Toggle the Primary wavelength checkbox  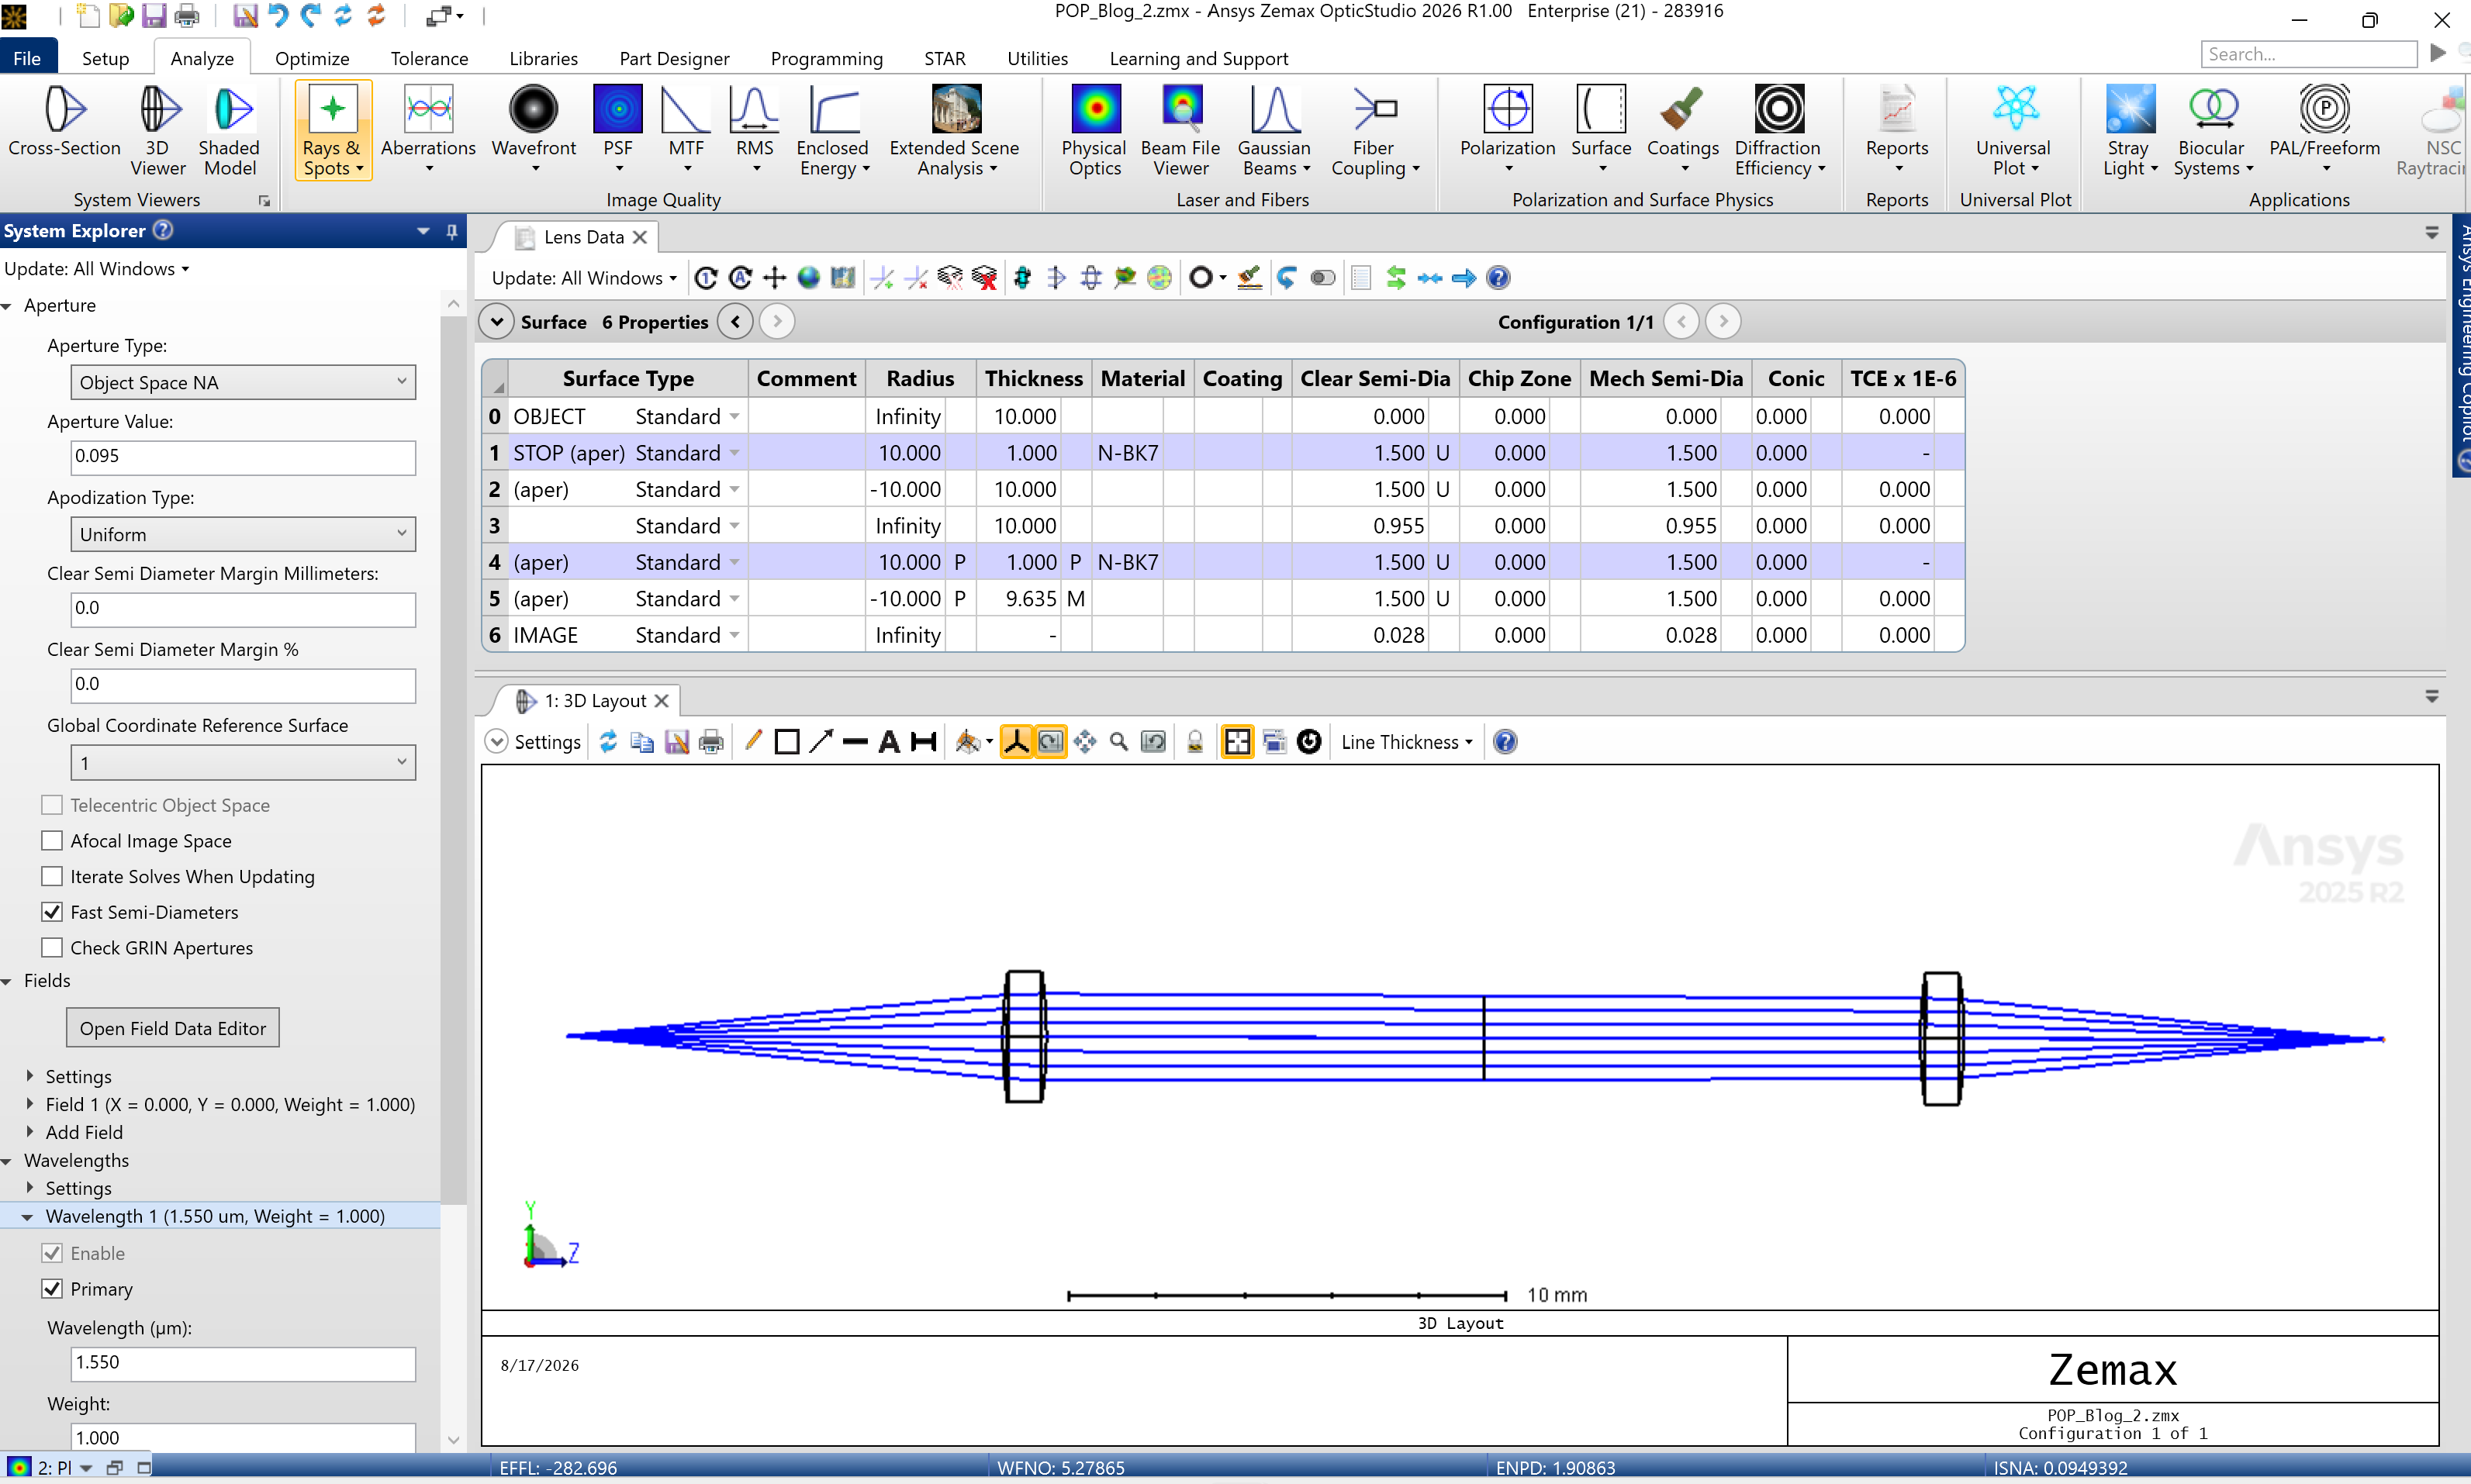pos(52,1289)
